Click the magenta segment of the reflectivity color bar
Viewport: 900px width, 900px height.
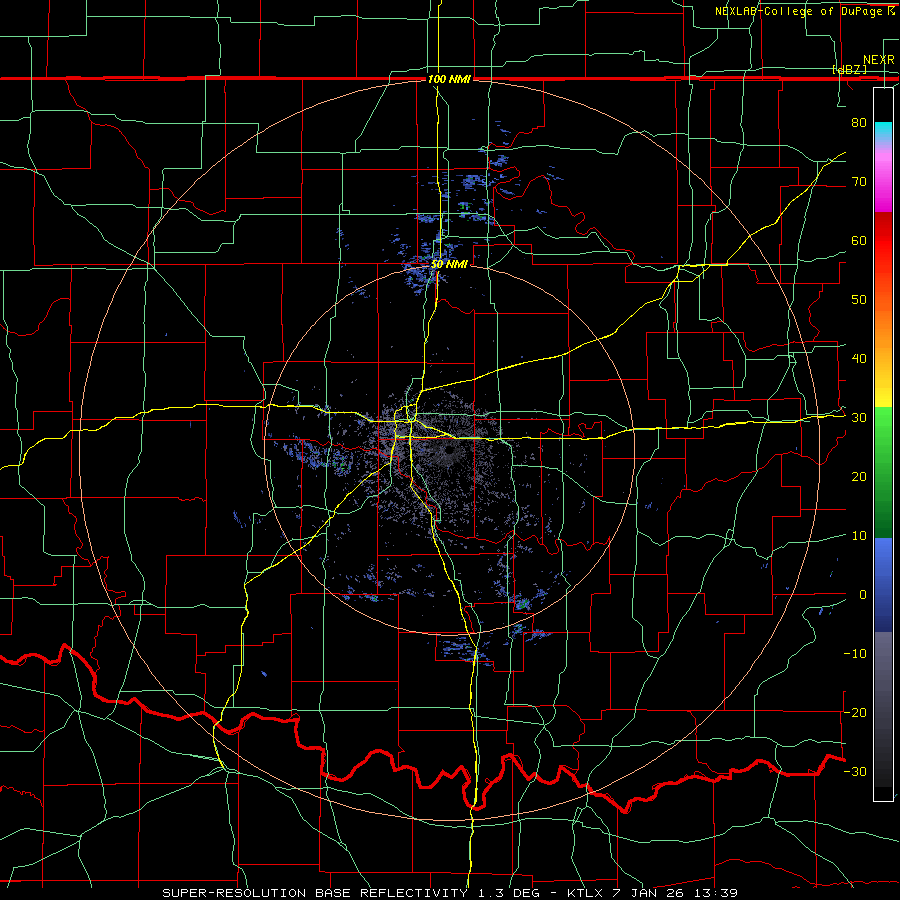coord(883,181)
